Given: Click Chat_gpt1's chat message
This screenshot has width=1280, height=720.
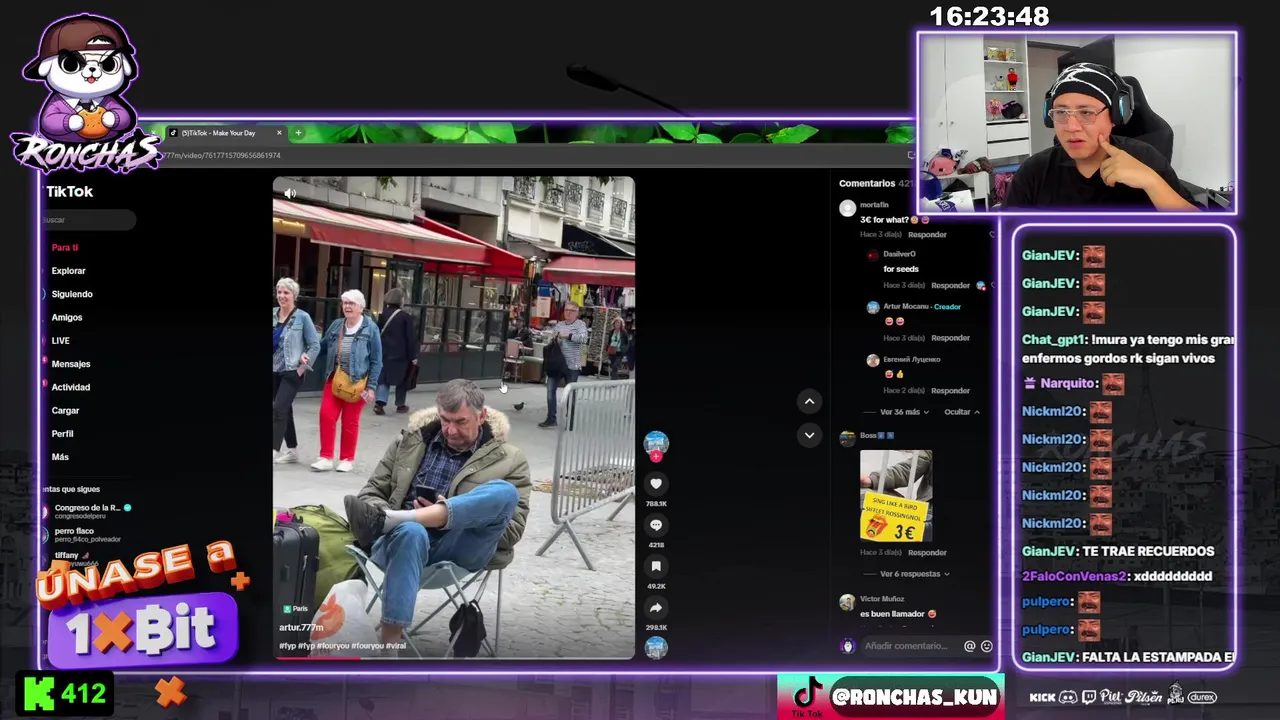Looking at the screenshot, I should [1128, 349].
